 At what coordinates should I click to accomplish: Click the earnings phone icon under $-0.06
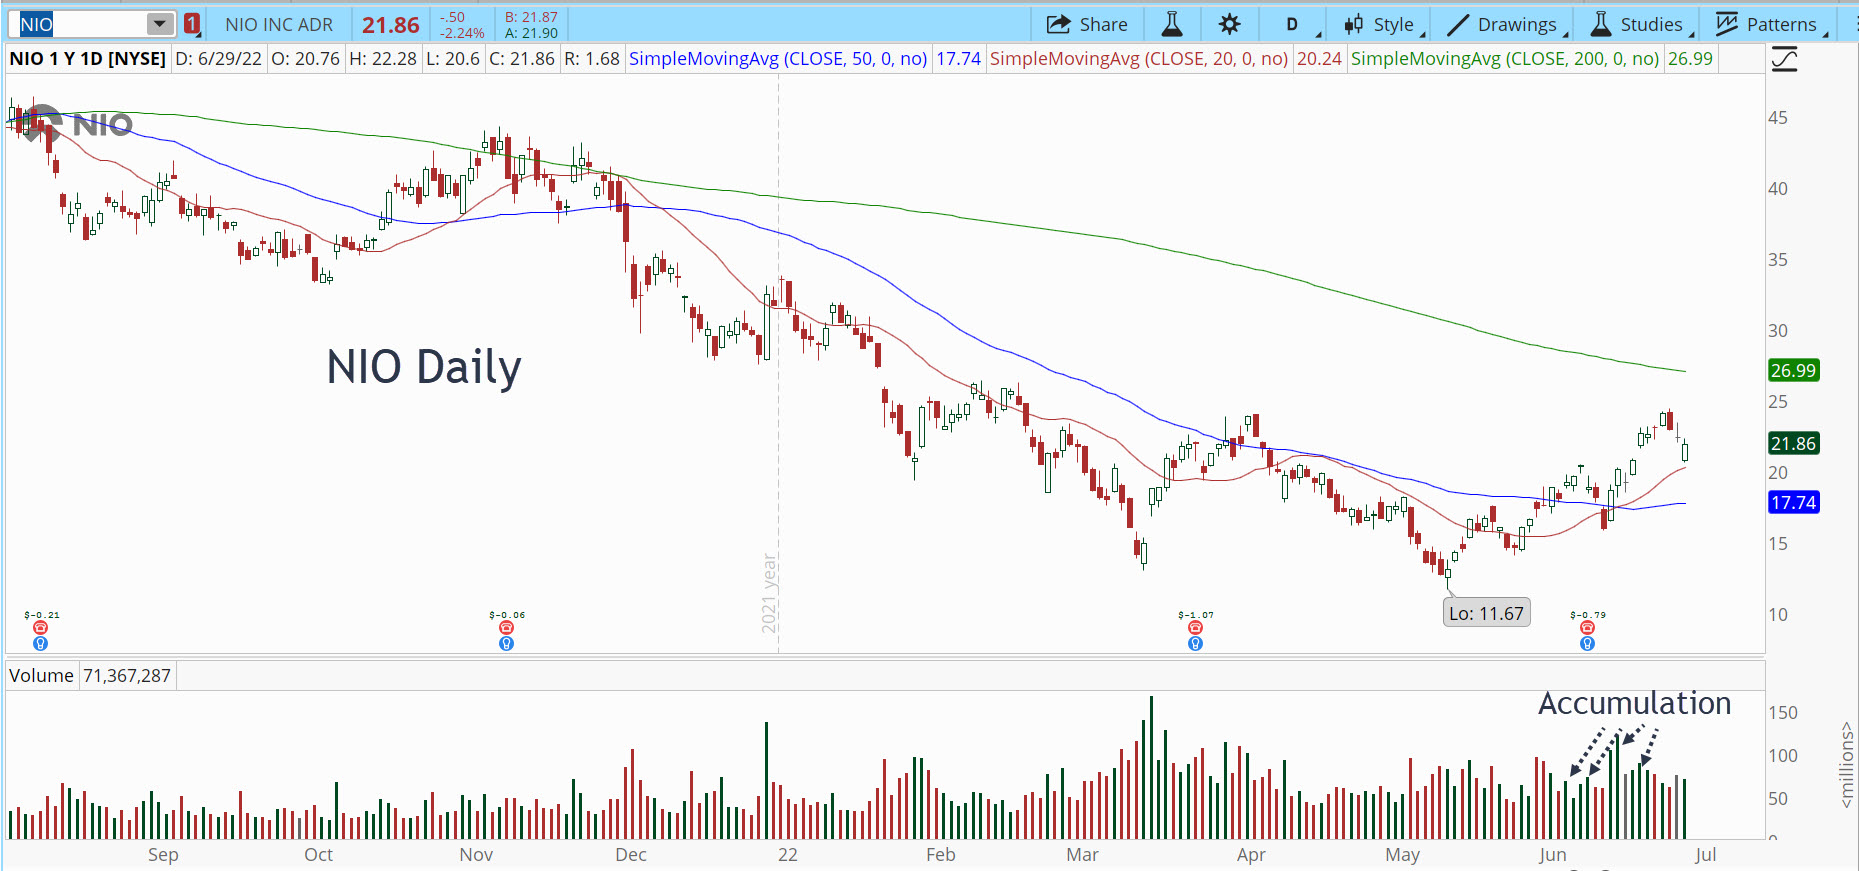506,628
